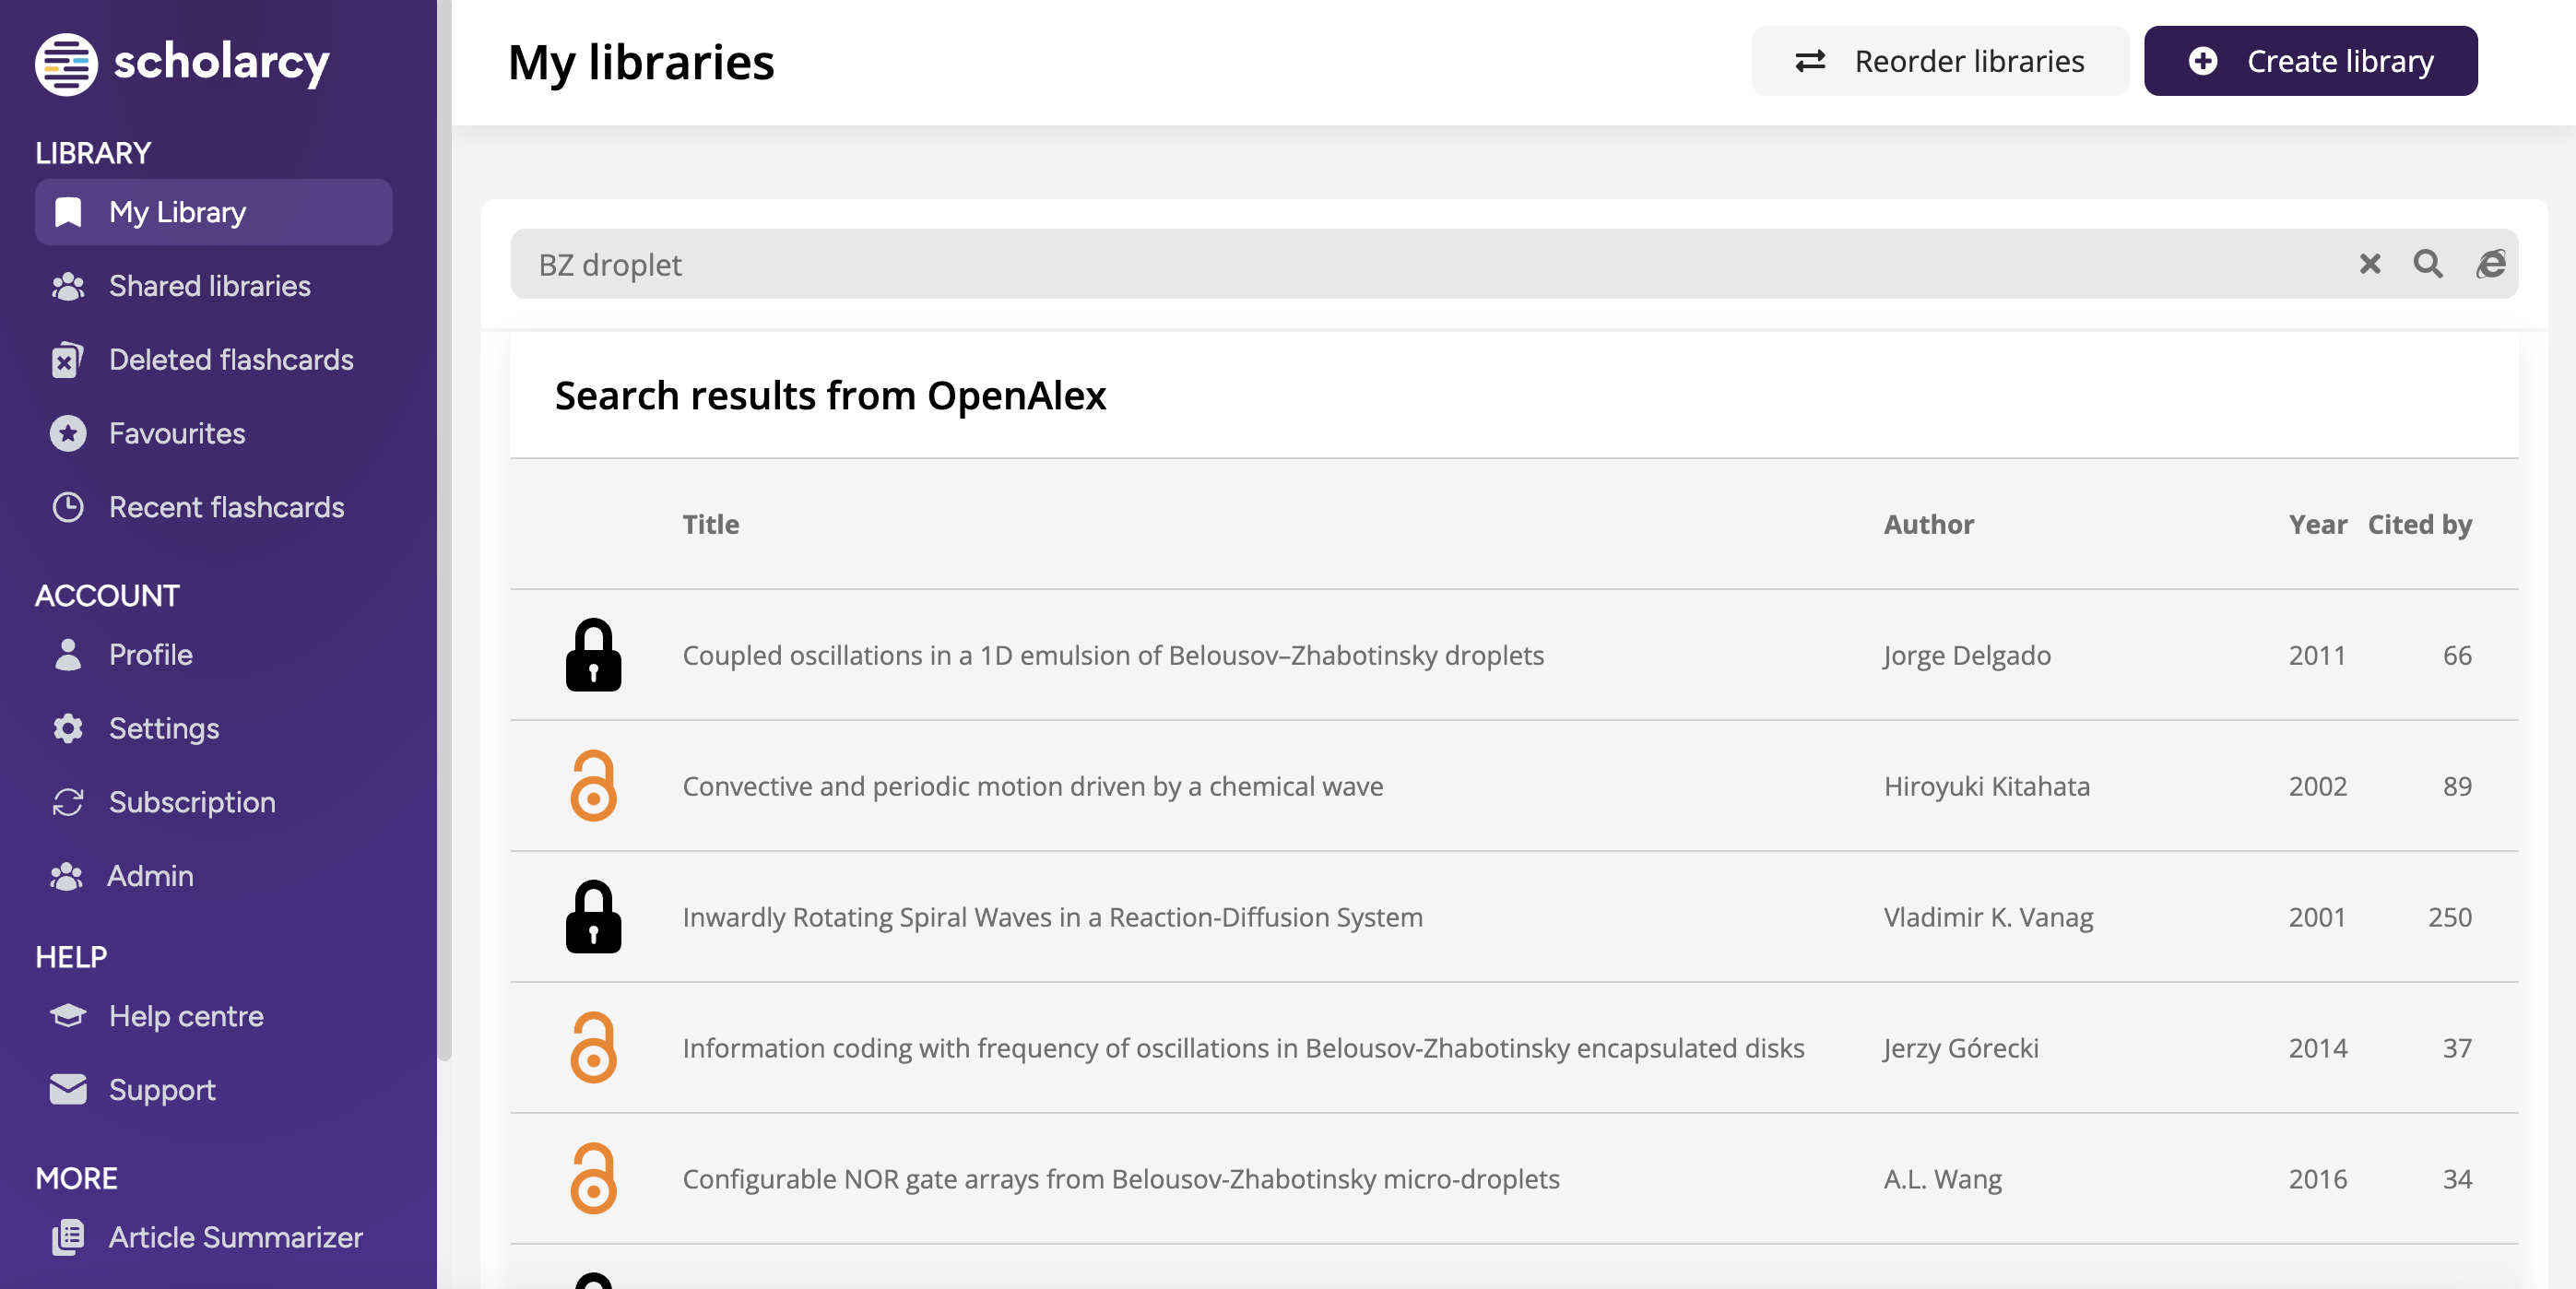Screen dimensions: 2576x1289
Task: Click the Shared libraries people icon
Action: [x=67, y=285]
